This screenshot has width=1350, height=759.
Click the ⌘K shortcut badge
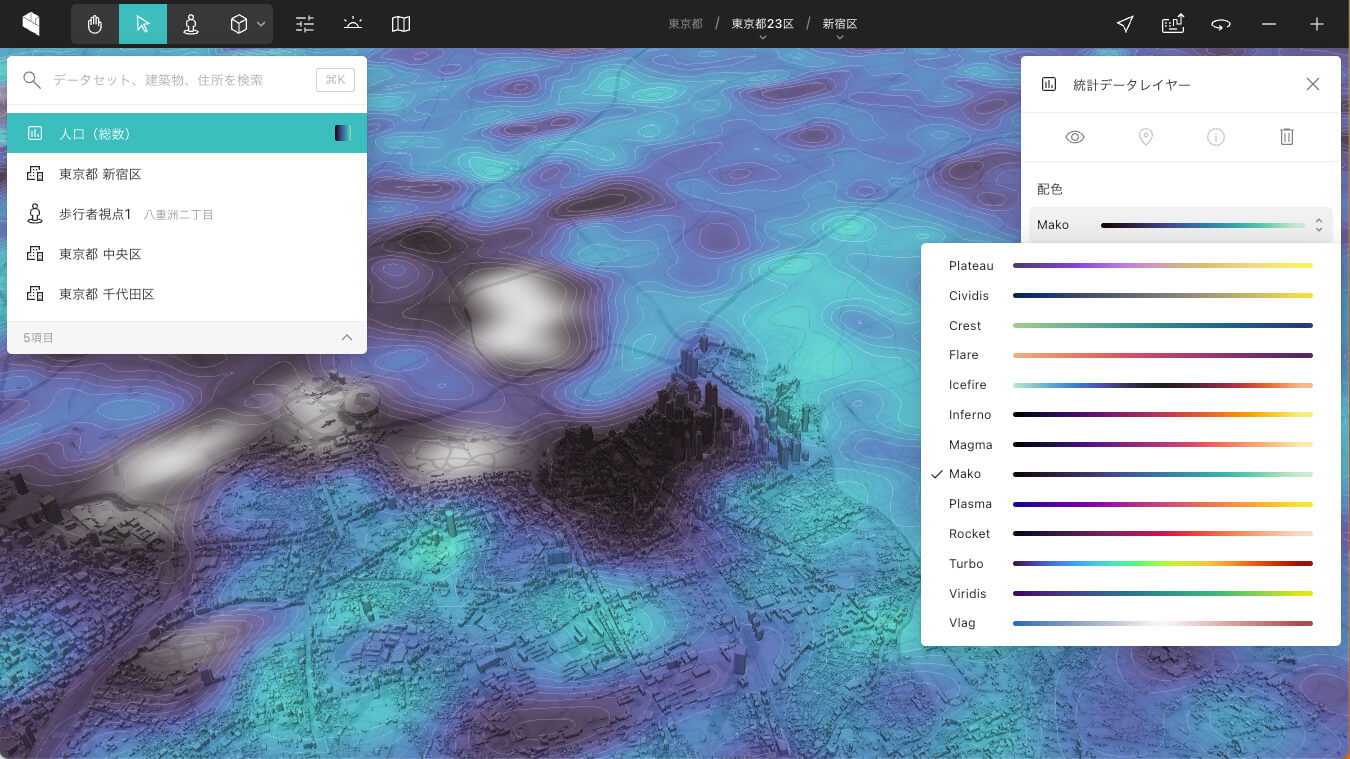335,80
